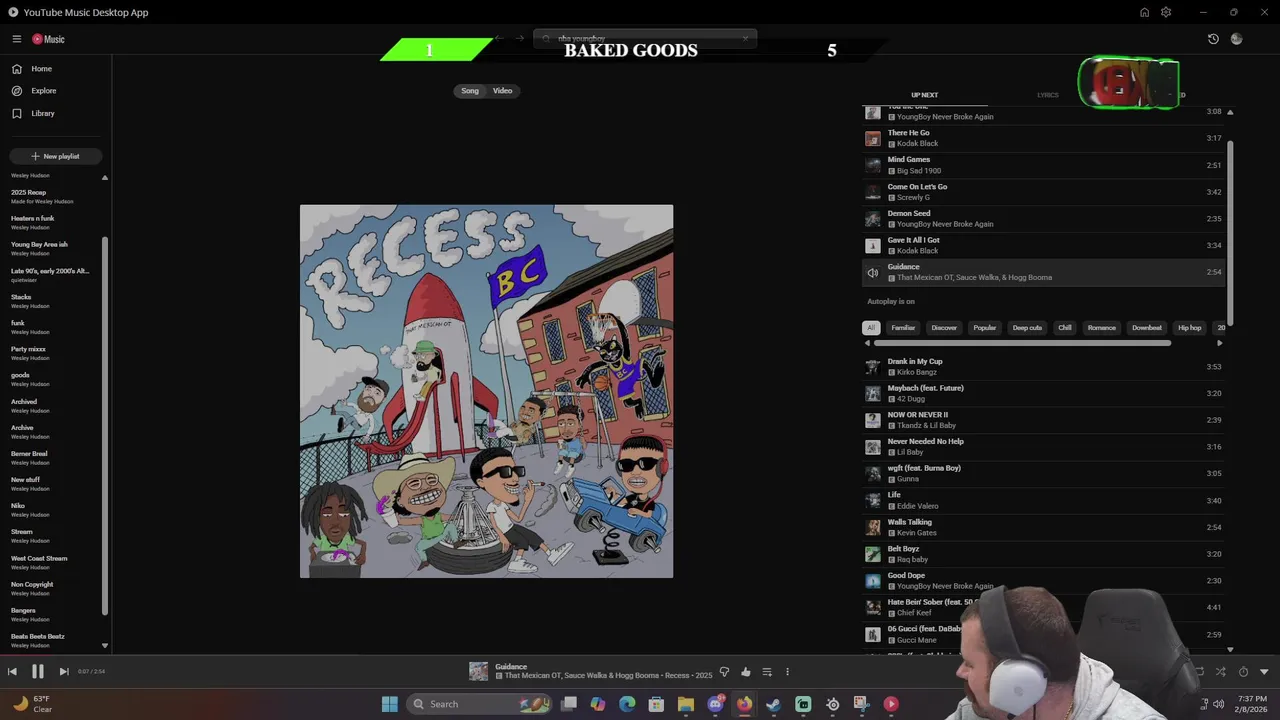Skip to next track

pos(63,672)
